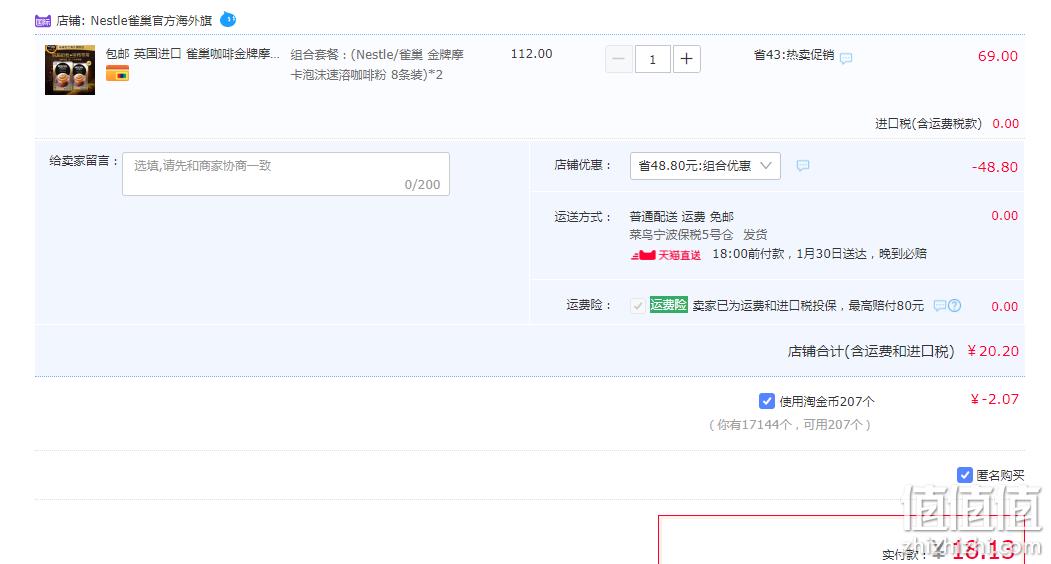Open the freight insurance help question icon
The image size is (1051, 564).
tap(954, 306)
